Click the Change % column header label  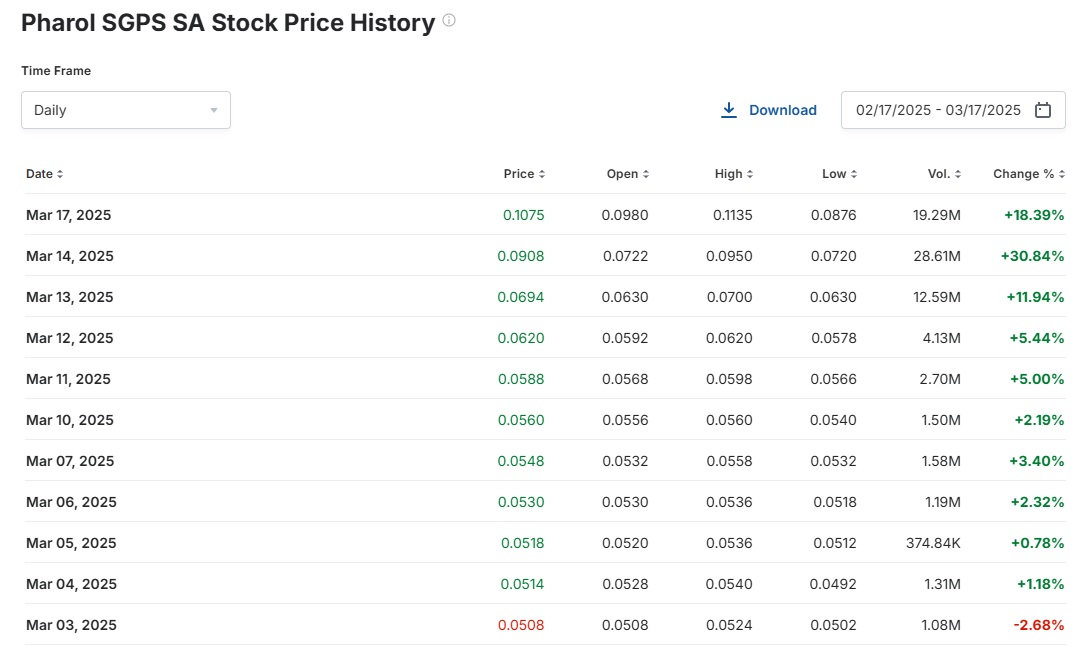point(1023,174)
